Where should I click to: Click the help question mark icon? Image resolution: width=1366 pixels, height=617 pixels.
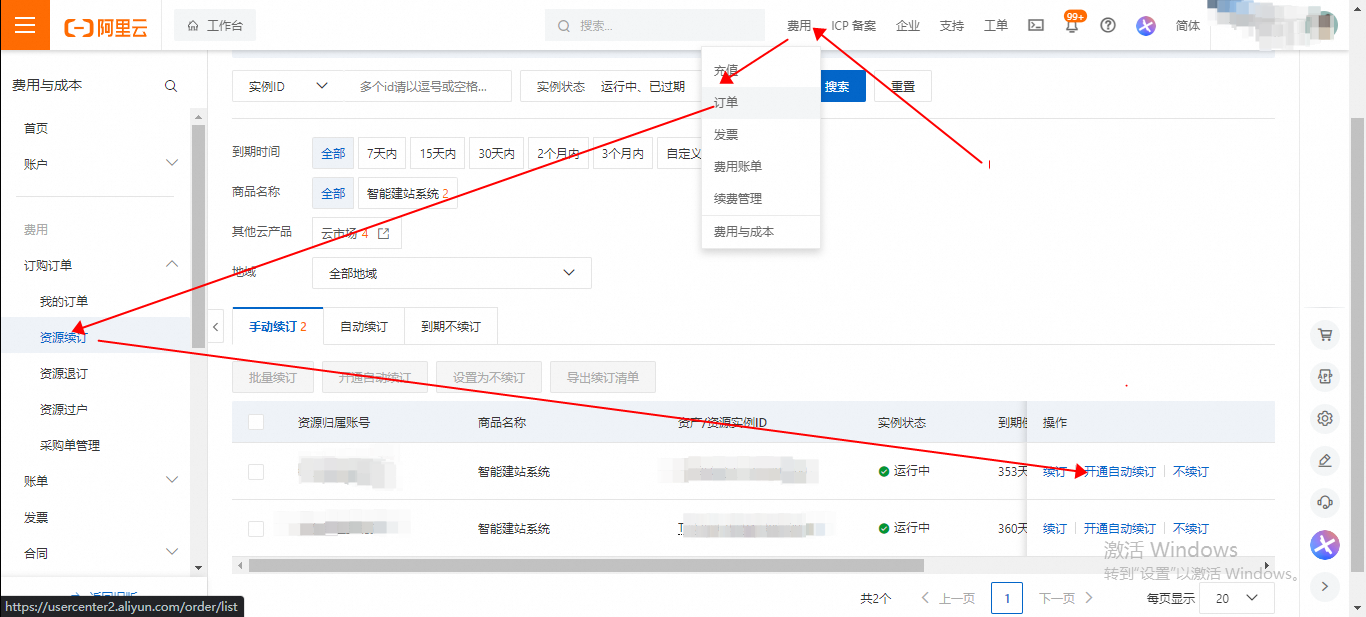pos(1108,26)
